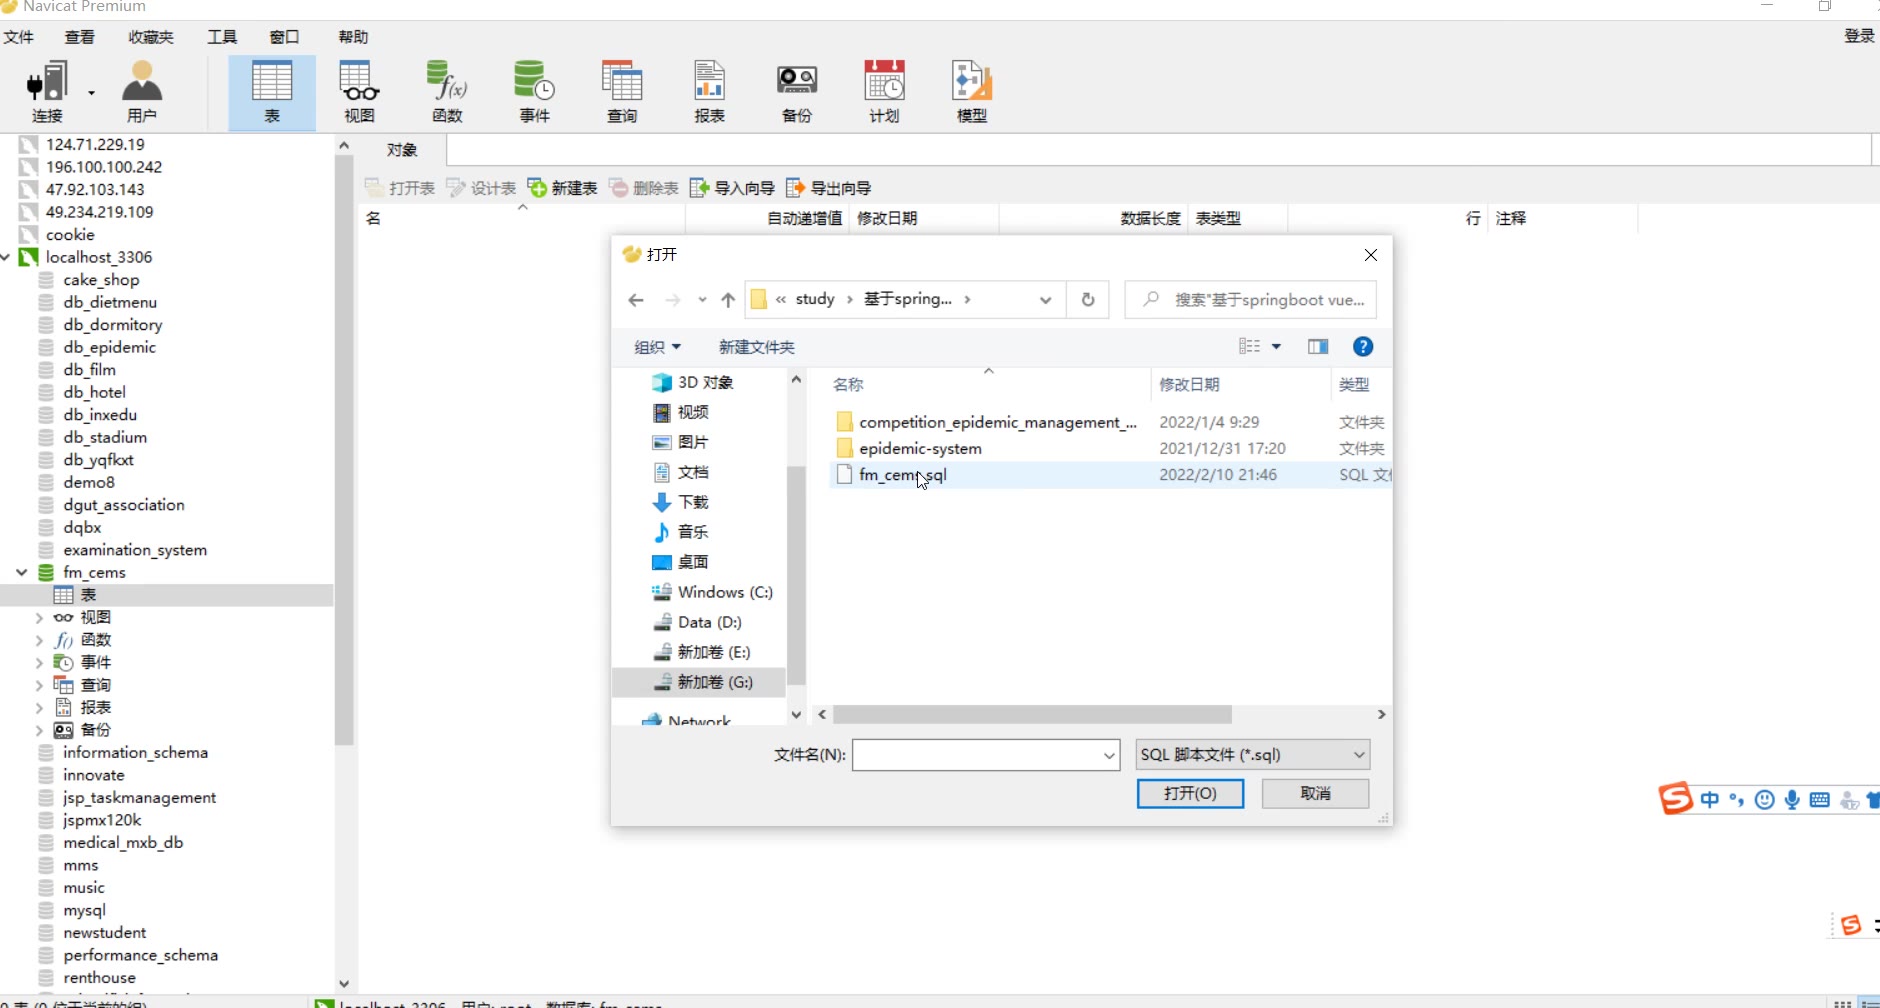Select the Event toolbar icon
Image resolution: width=1880 pixels, height=1008 pixels.
tap(534, 92)
